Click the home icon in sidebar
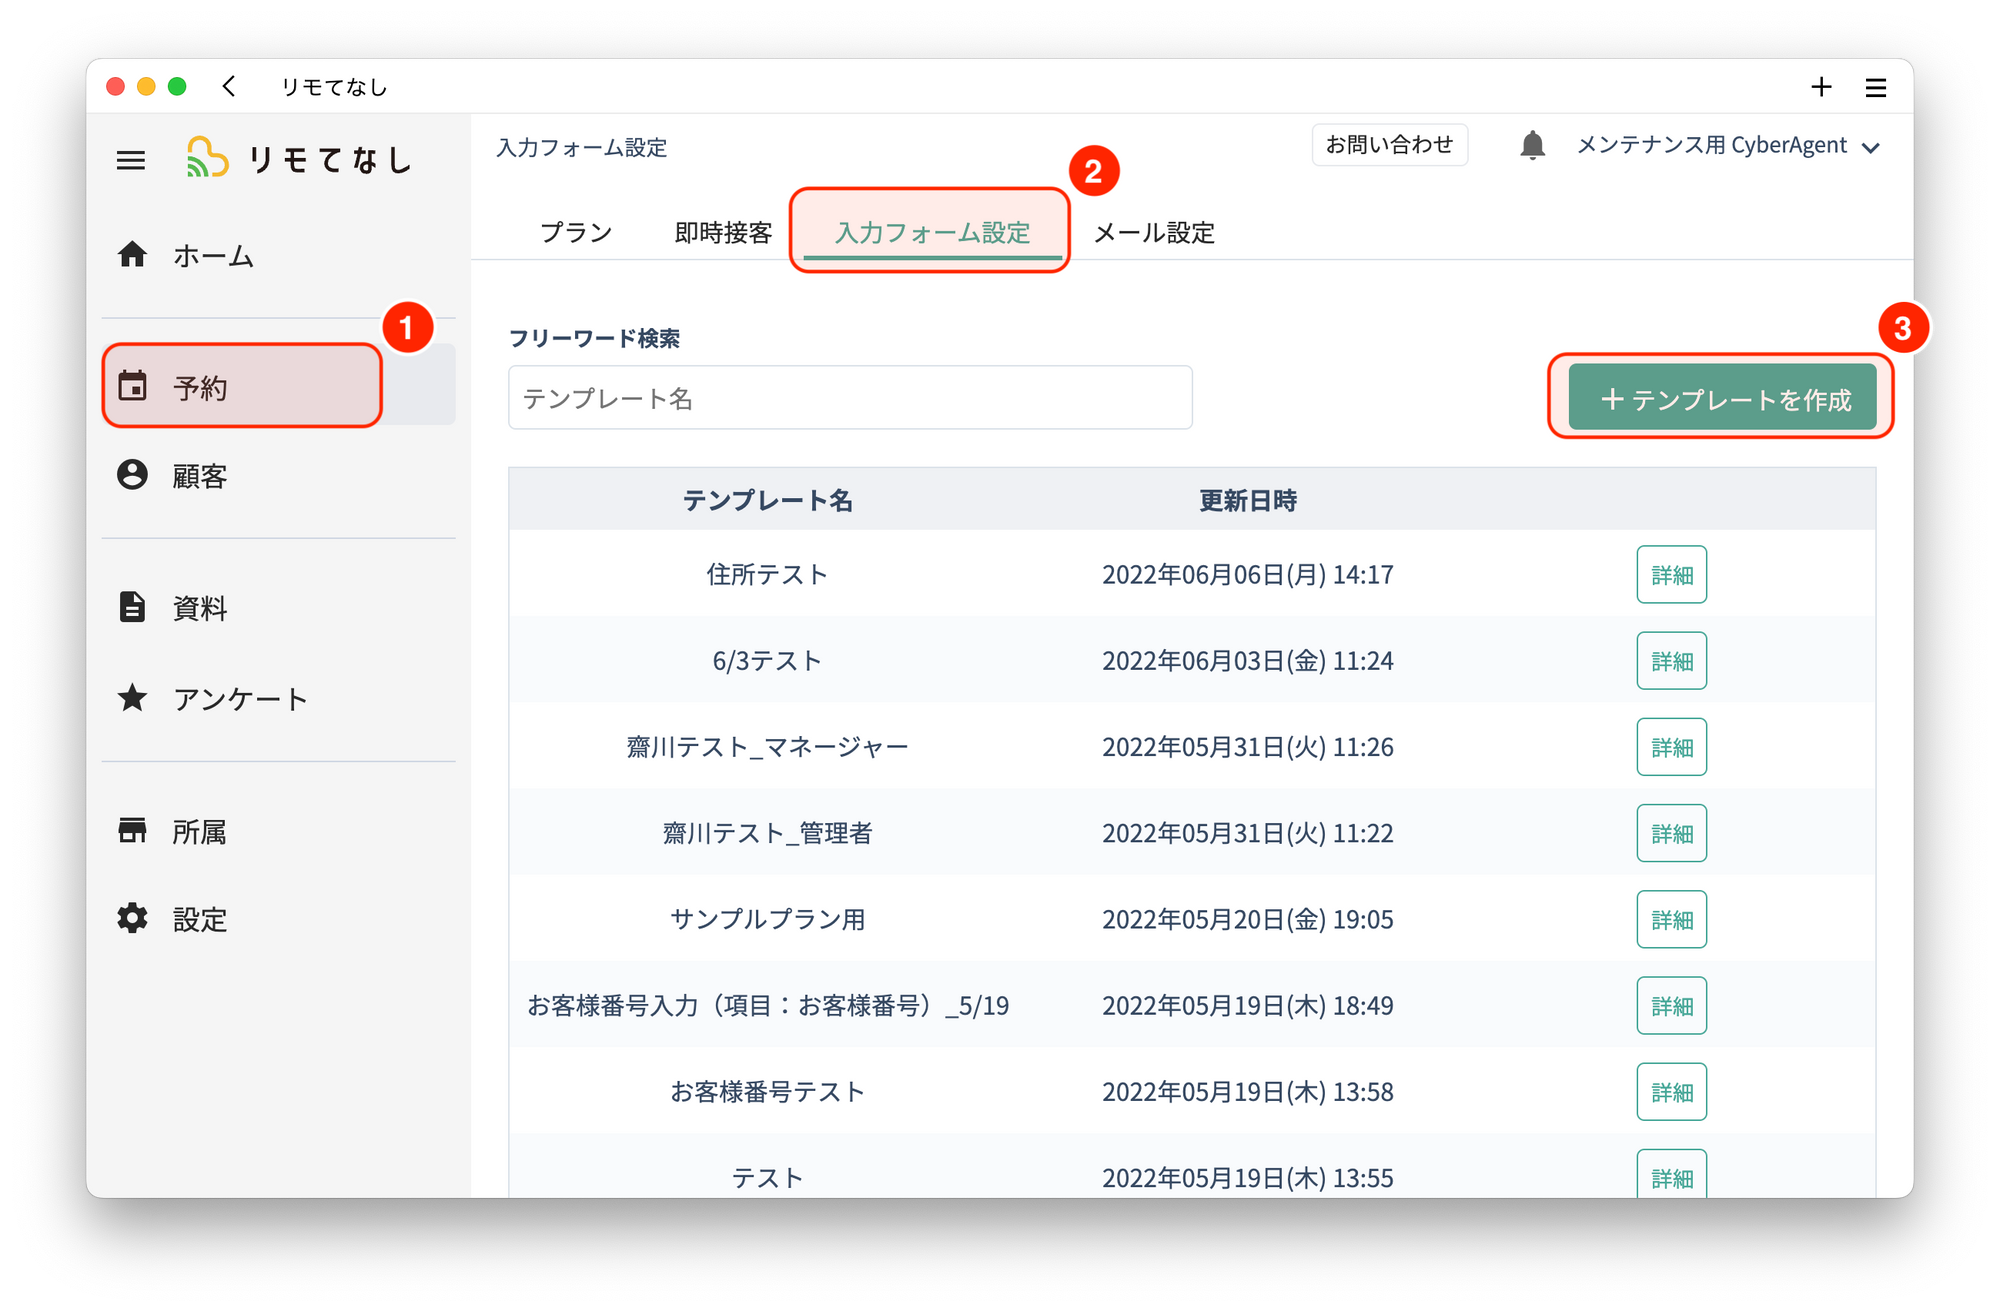 click(x=132, y=254)
